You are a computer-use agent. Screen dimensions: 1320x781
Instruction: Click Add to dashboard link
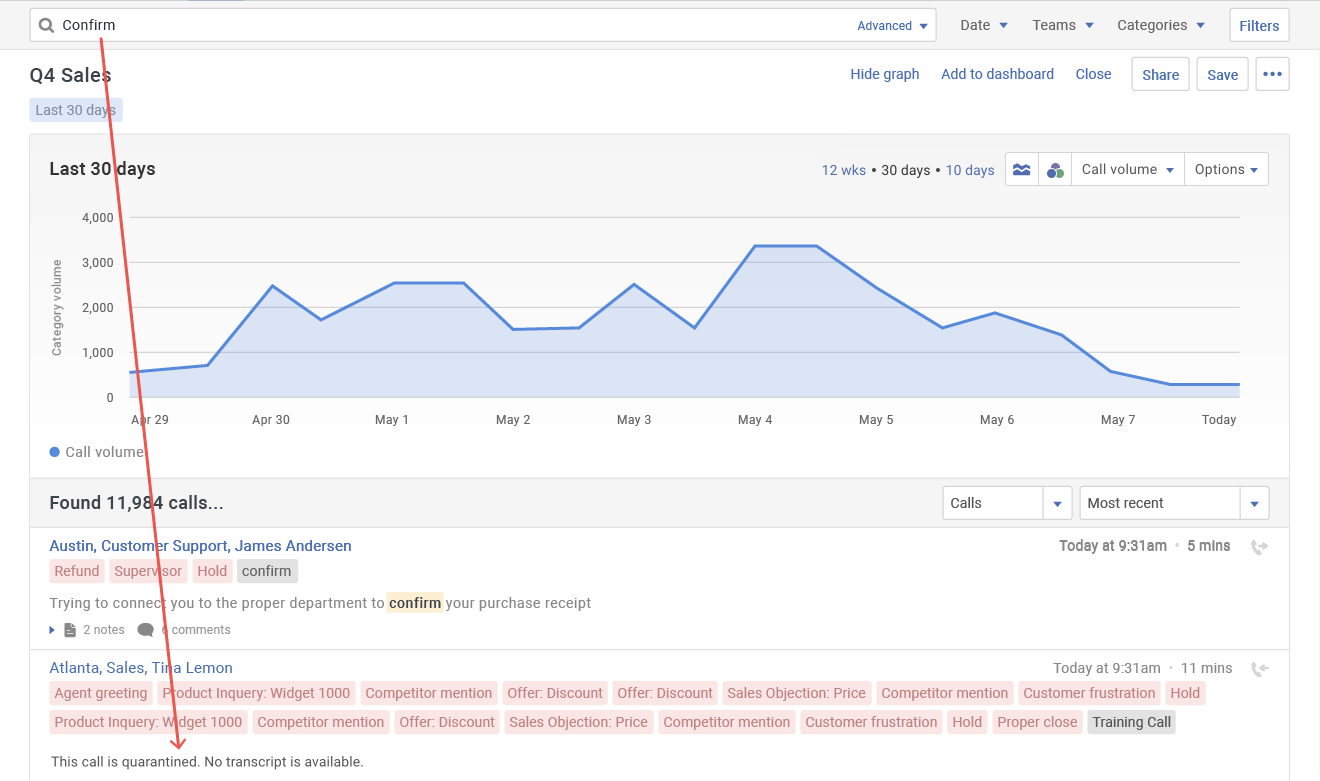pyautogui.click(x=997, y=74)
